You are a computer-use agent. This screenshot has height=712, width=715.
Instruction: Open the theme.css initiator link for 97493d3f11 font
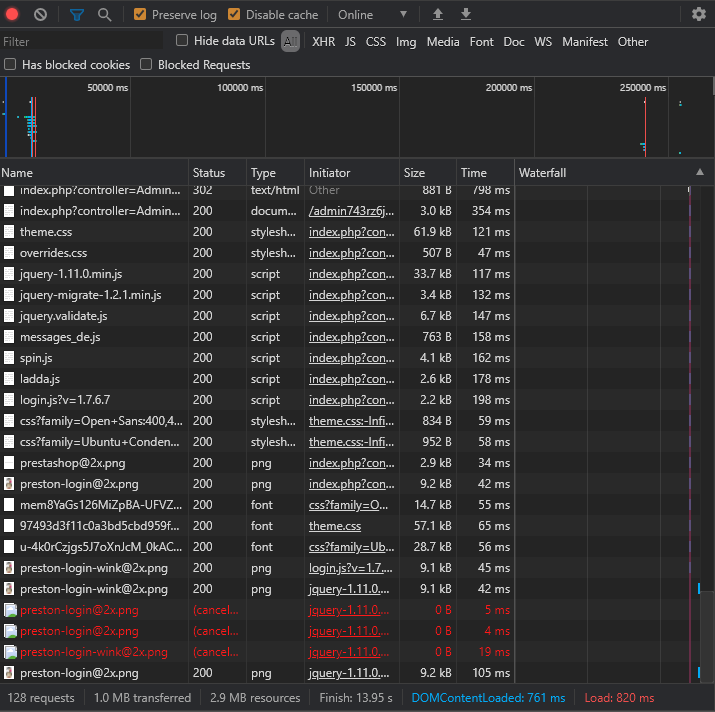click(x=334, y=526)
